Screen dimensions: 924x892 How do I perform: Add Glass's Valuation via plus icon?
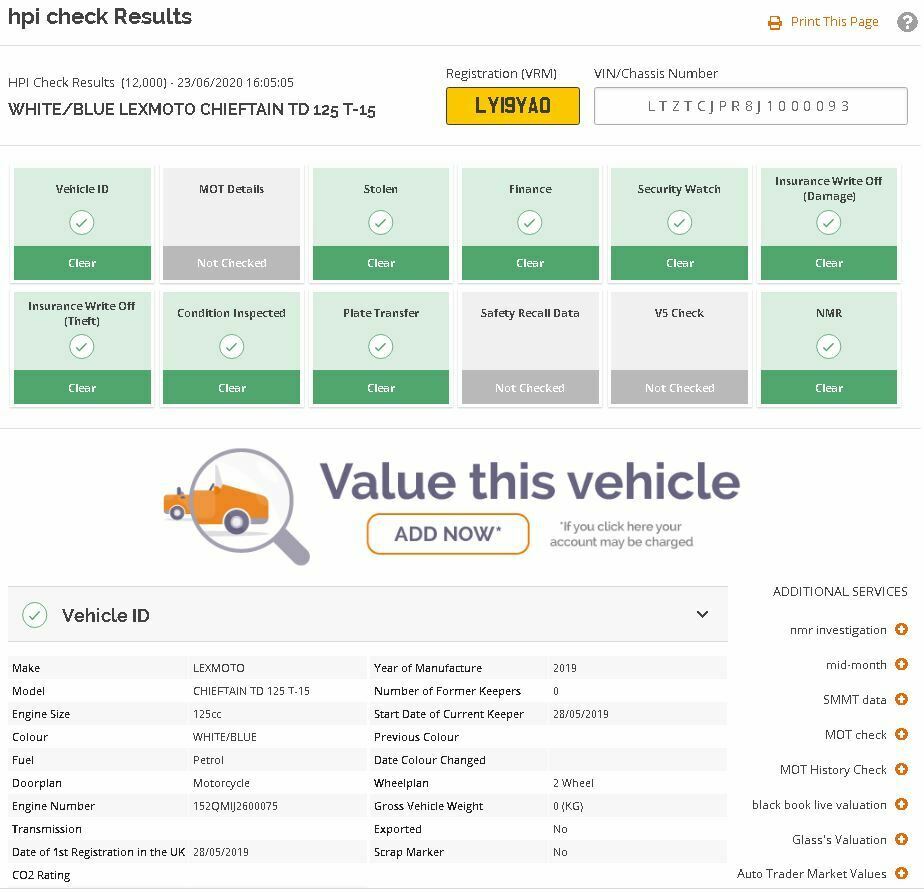point(901,839)
